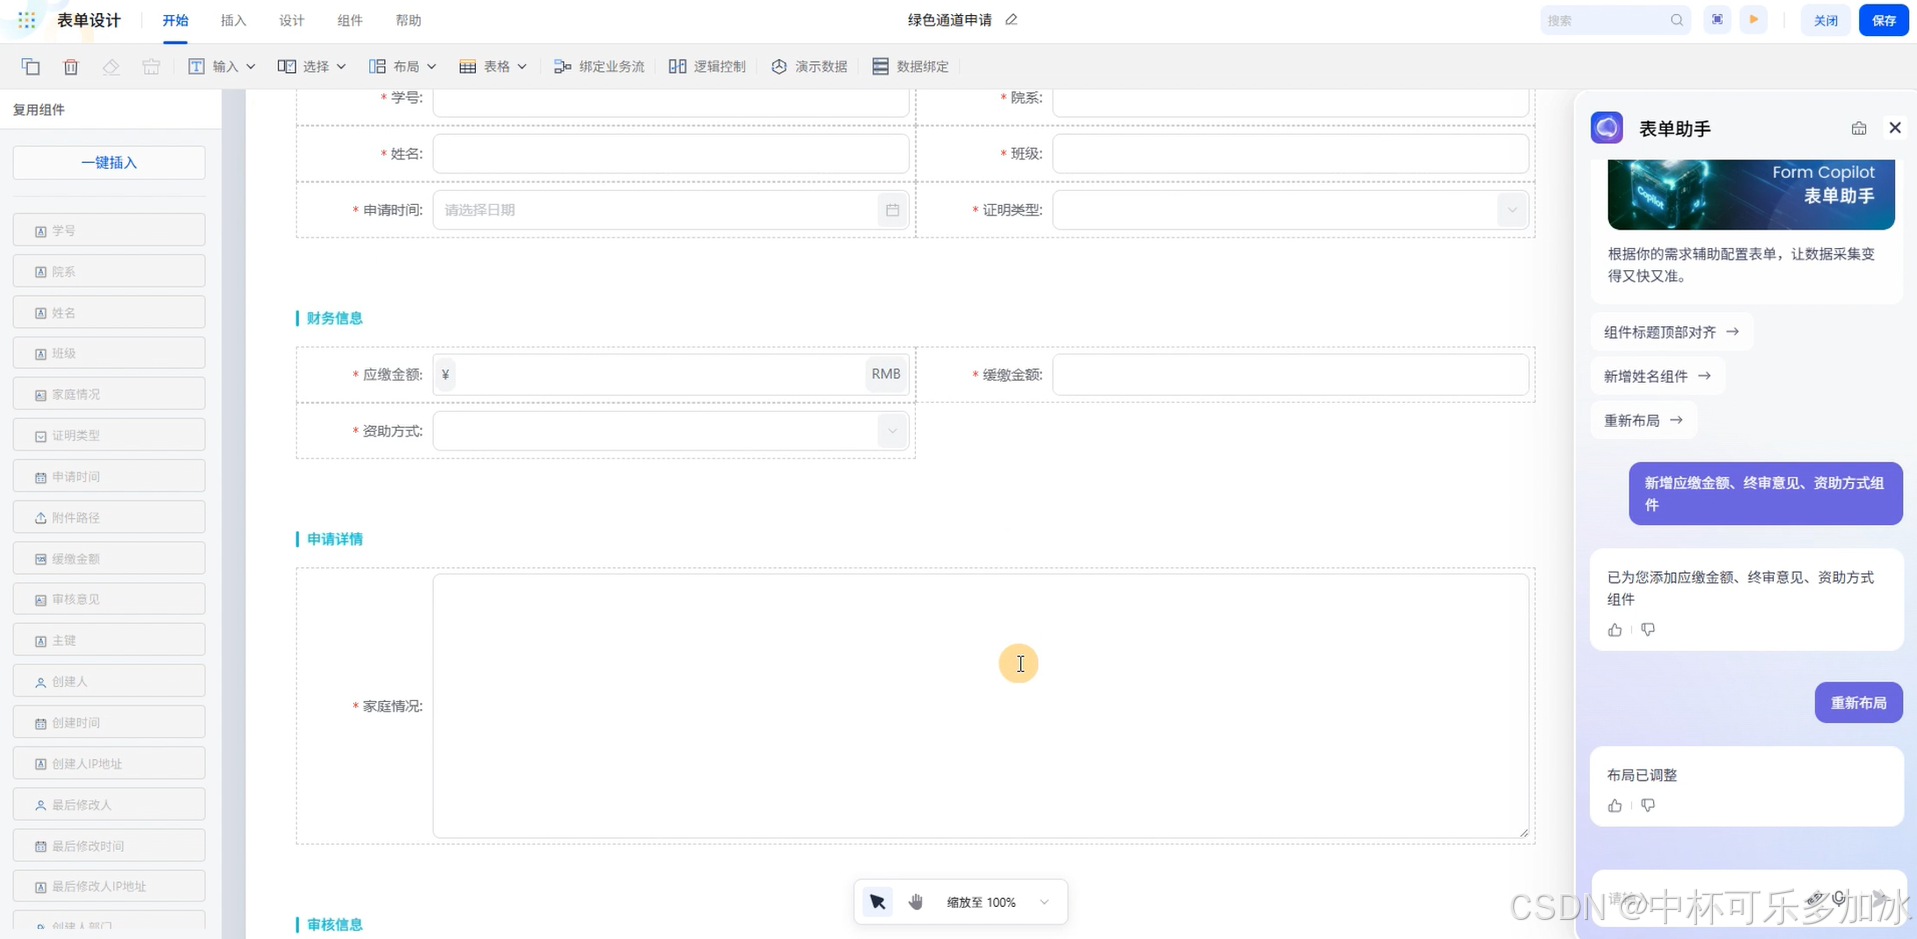Switch to the 设计 tab
Screen dimensions: 1917x939
[292, 21]
